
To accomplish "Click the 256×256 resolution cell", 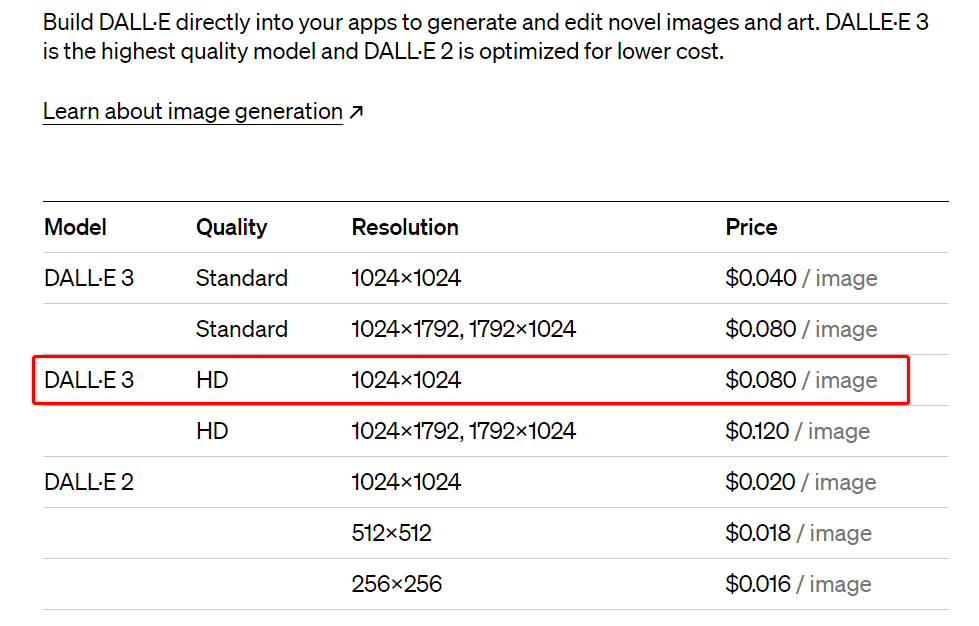I will click(396, 585).
